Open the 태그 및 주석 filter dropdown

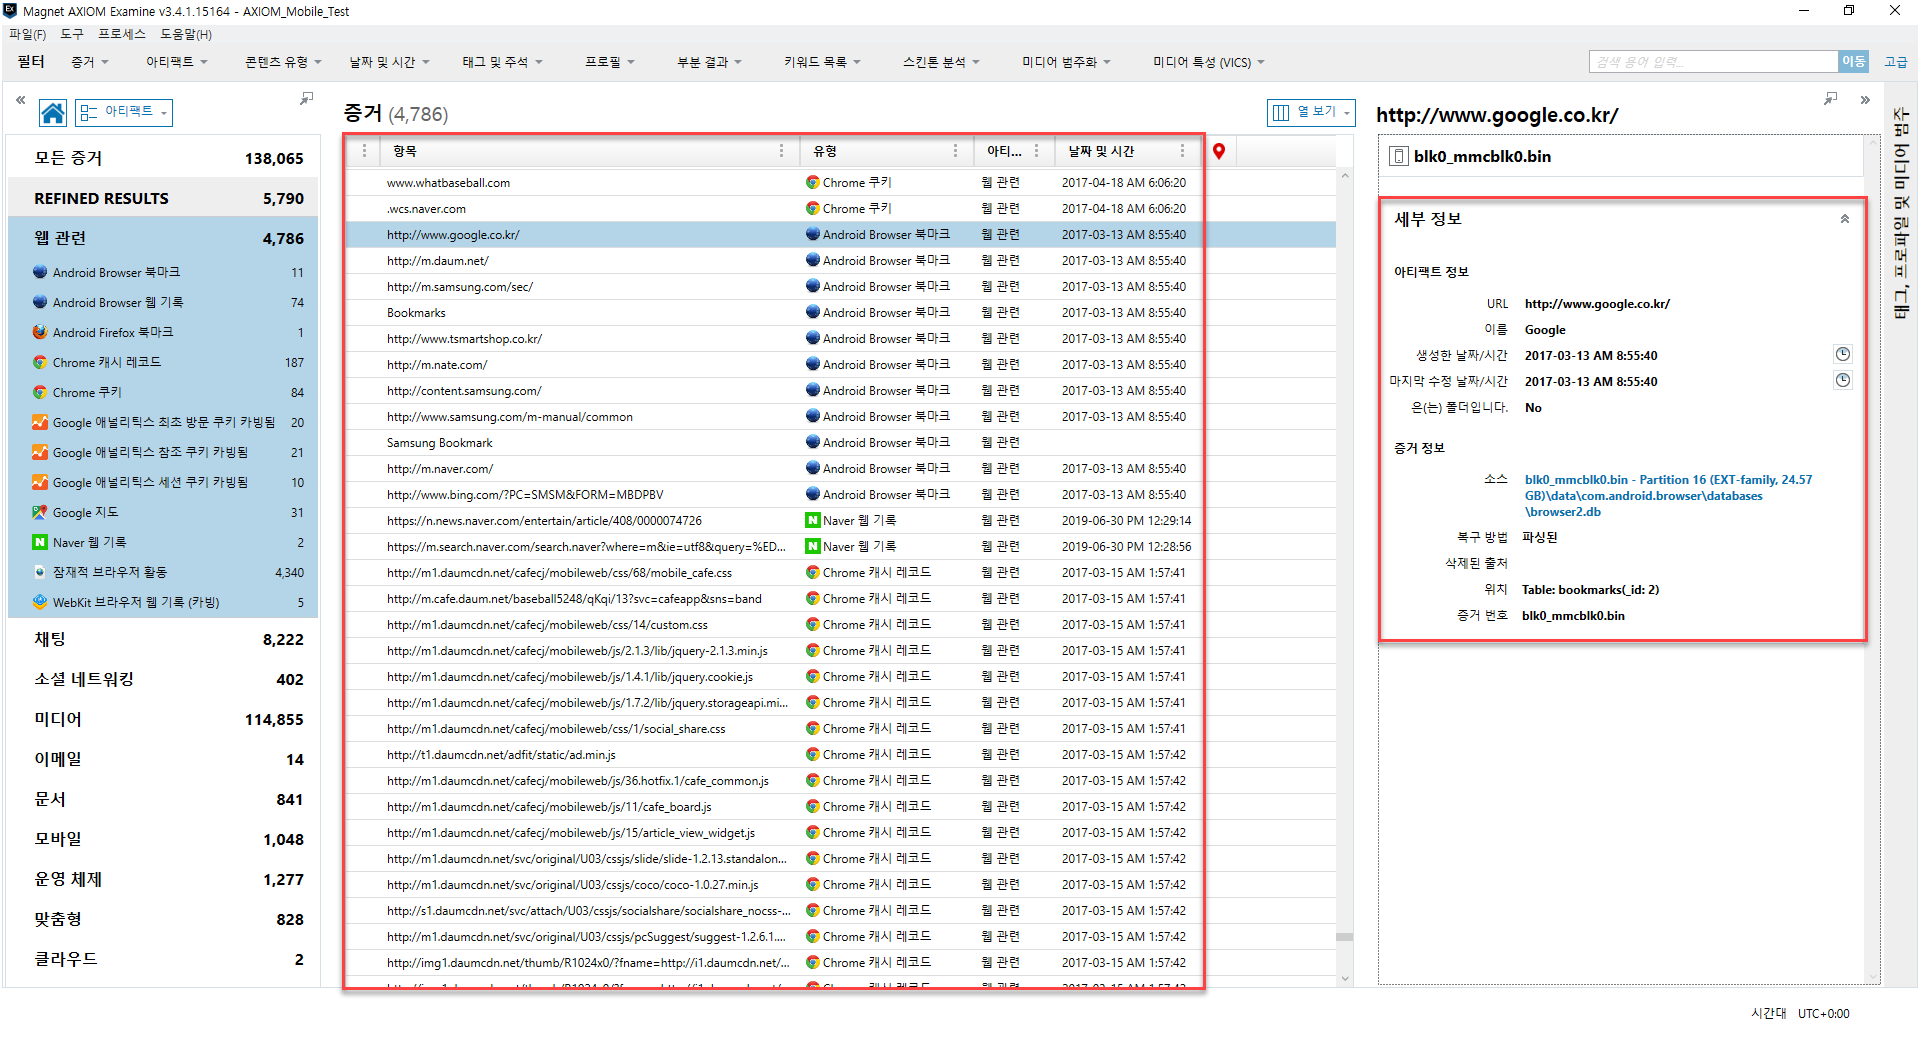pos(502,62)
